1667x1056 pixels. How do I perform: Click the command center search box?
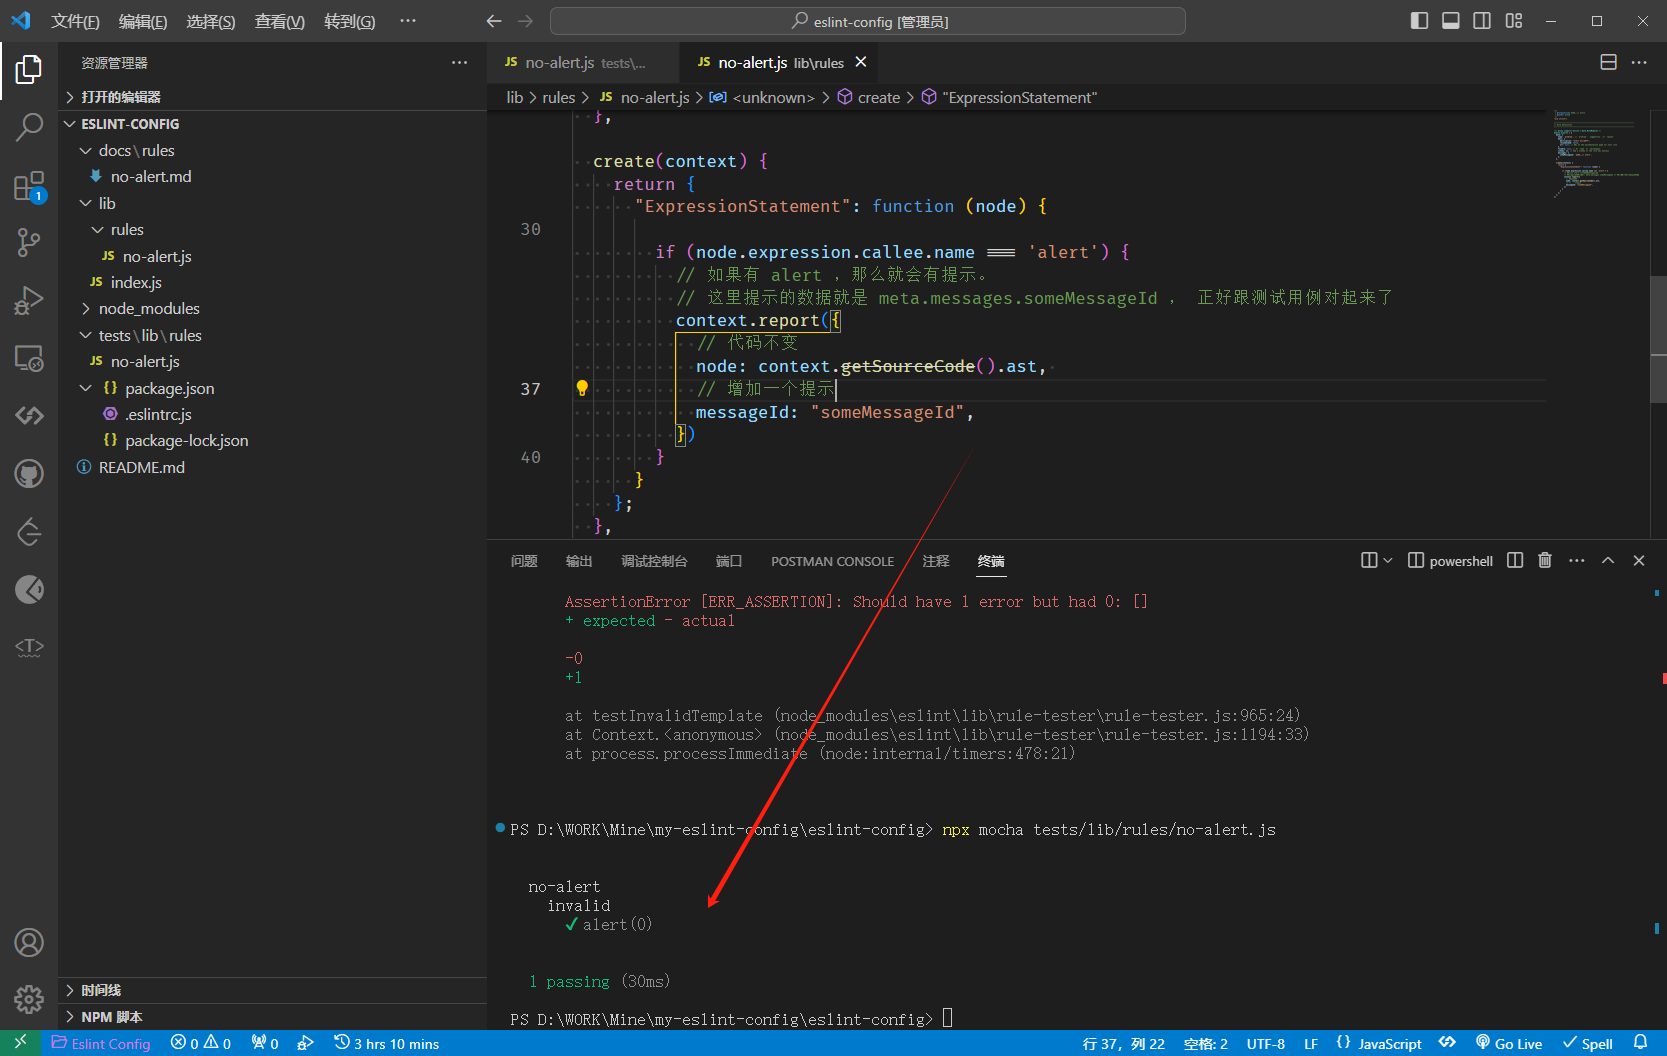pyautogui.click(x=867, y=21)
